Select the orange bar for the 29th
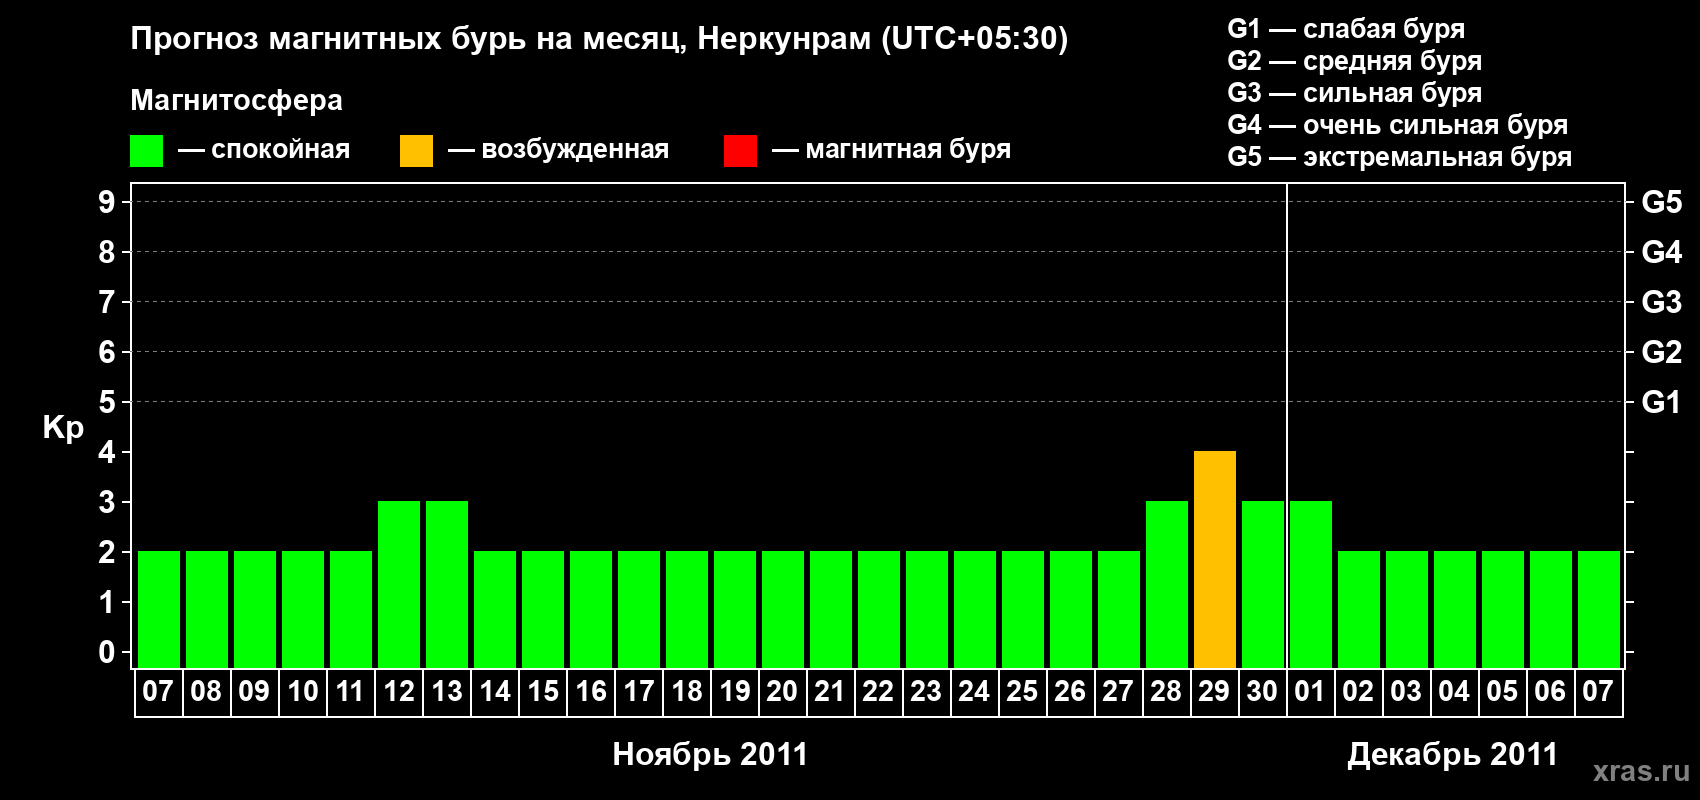The width and height of the screenshot is (1700, 800). [1215, 560]
